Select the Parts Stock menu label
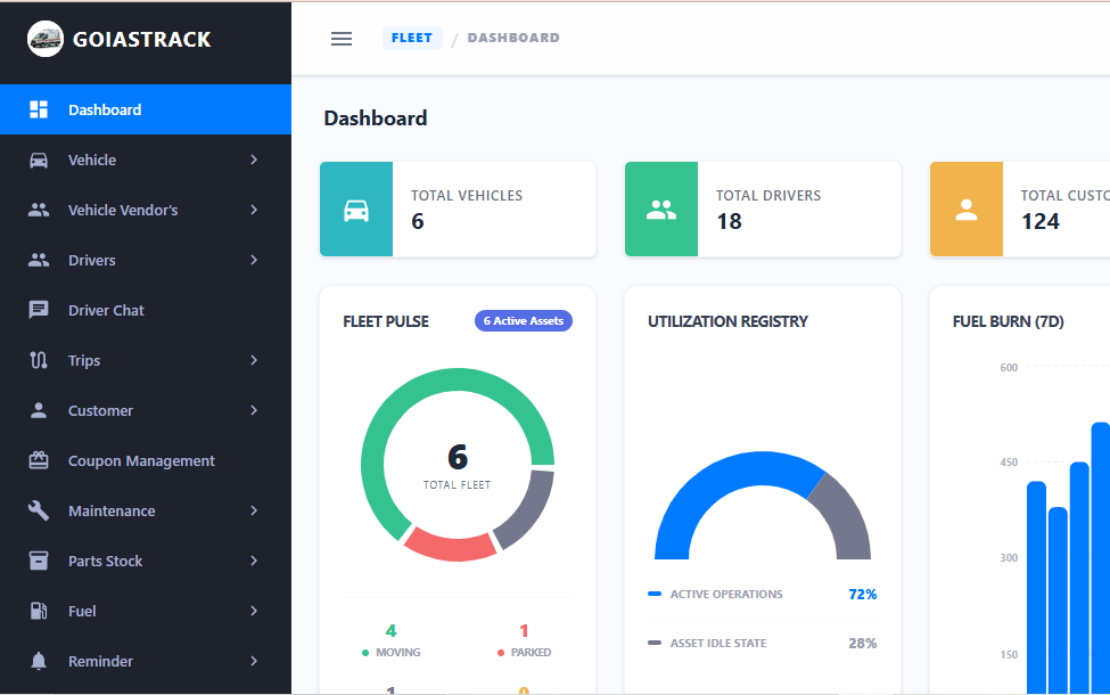The height and width of the screenshot is (695, 1110). click(105, 561)
